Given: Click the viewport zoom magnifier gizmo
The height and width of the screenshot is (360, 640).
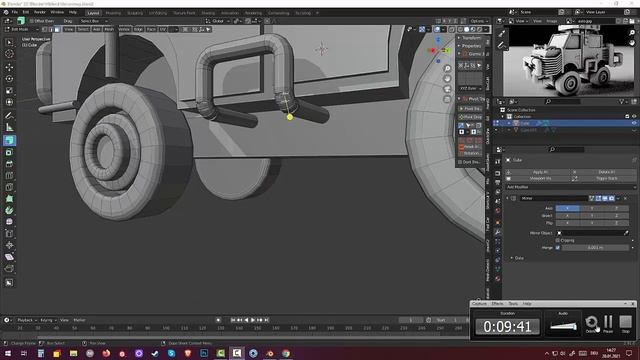Looking at the screenshot, I should (x=447, y=69).
